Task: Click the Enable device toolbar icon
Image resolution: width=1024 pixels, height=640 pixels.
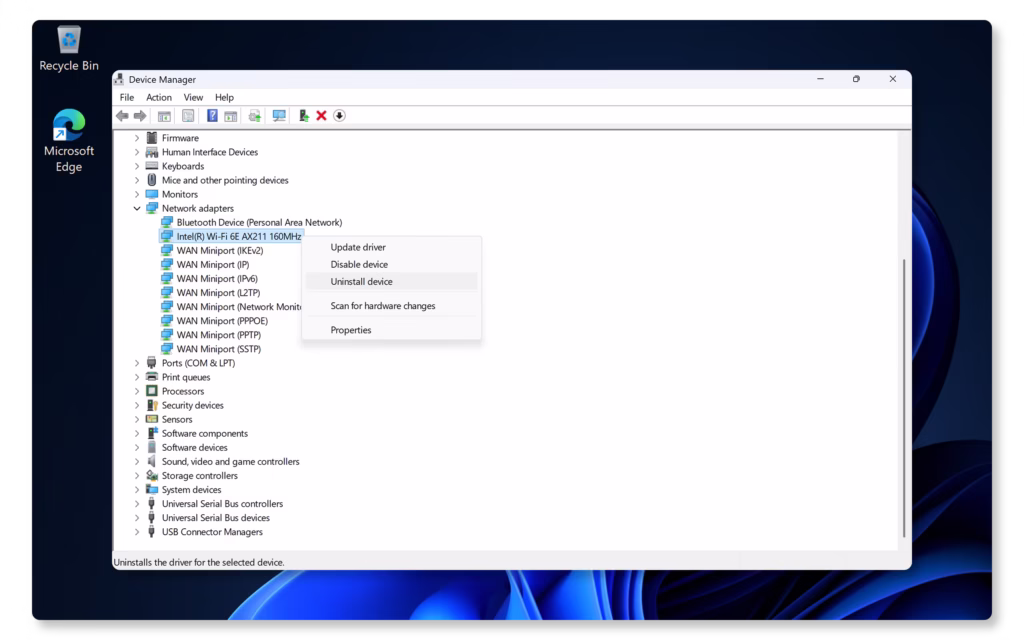Action: [x=304, y=116]
